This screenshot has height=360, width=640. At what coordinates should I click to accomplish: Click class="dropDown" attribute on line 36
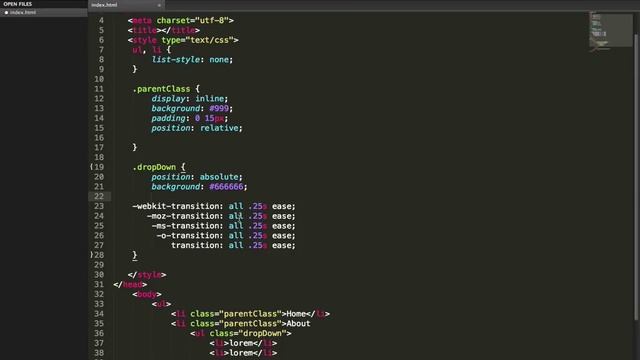tap(248, 333)
